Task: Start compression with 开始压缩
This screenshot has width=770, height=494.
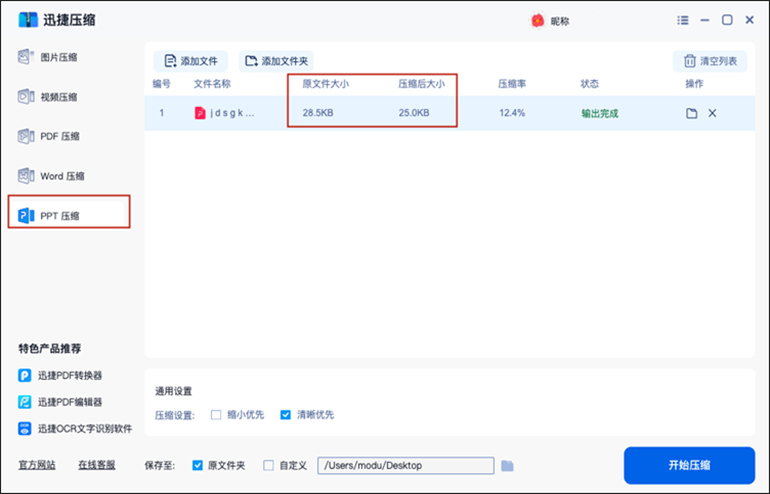Action: click(x=689, y=465)
